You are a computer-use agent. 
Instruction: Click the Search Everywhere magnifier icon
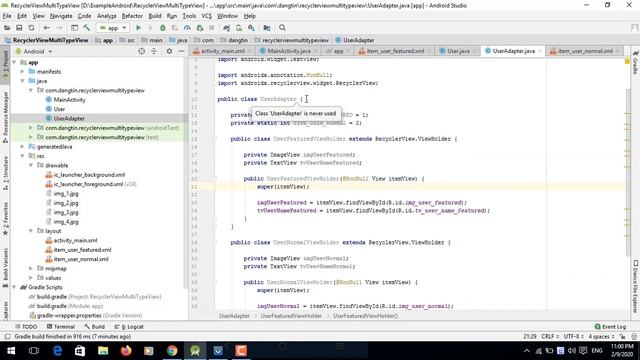click(282, 28)
